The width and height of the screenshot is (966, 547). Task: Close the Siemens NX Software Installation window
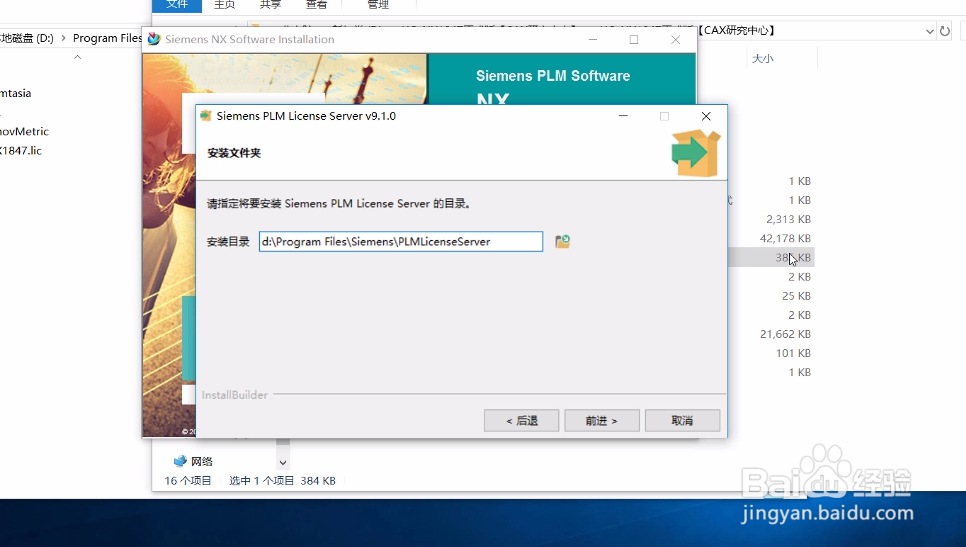pyautogui.click(x=676, y=39)
